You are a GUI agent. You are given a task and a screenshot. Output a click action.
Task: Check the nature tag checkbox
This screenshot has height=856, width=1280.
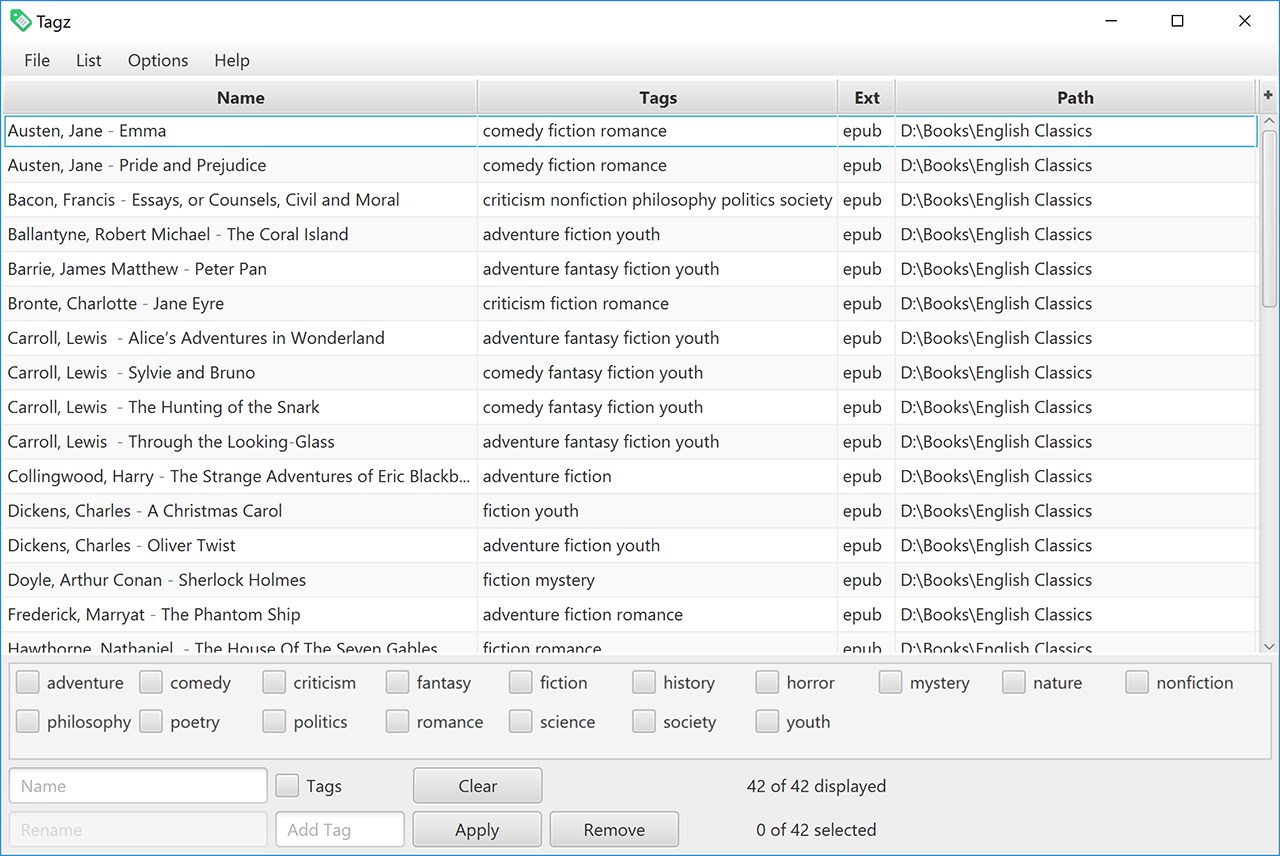(1014, 682)
